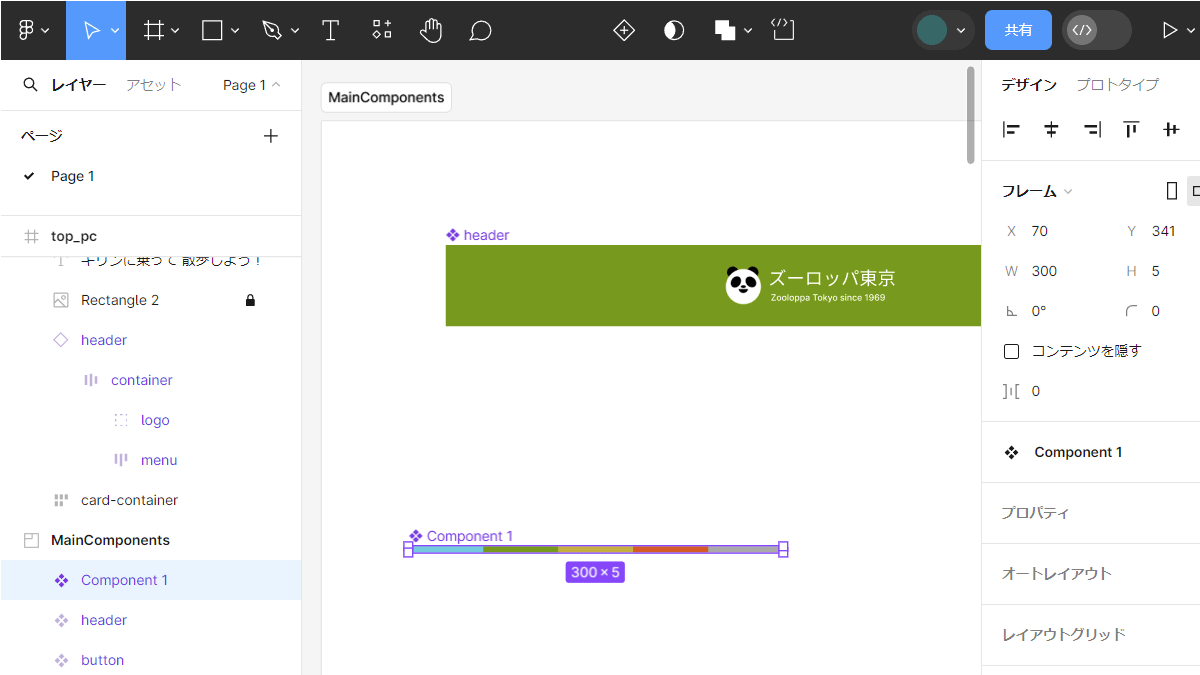Switch to the レイヤー tab
The image size is (1200, 675).
(x=79, y=85)
